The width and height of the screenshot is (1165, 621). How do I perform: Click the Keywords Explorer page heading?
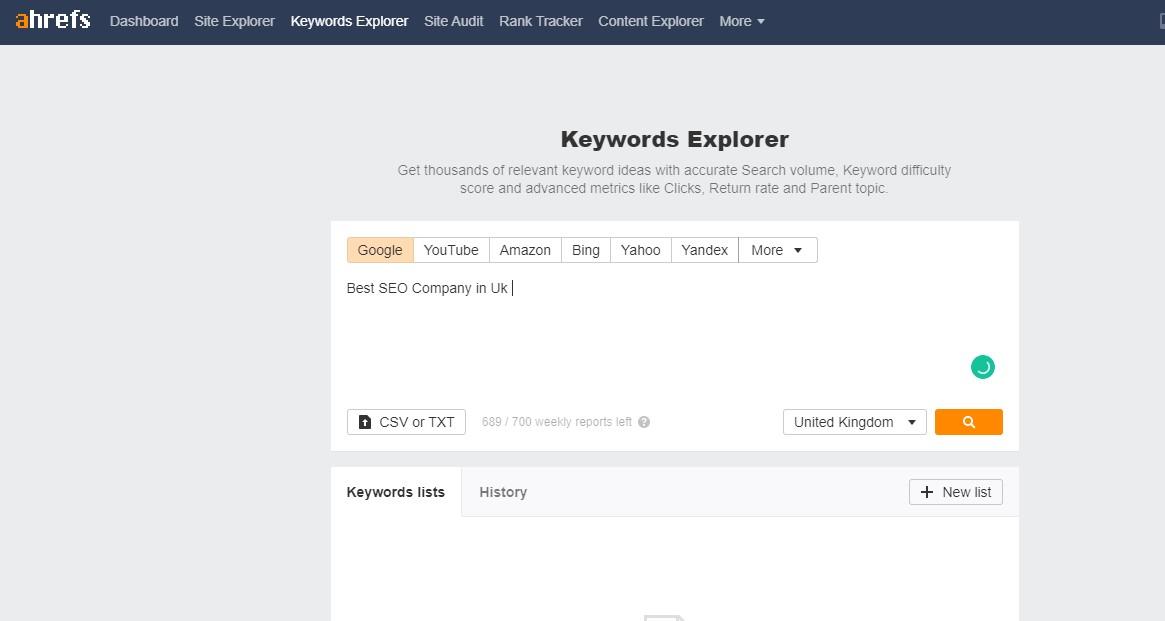(675, 139)
